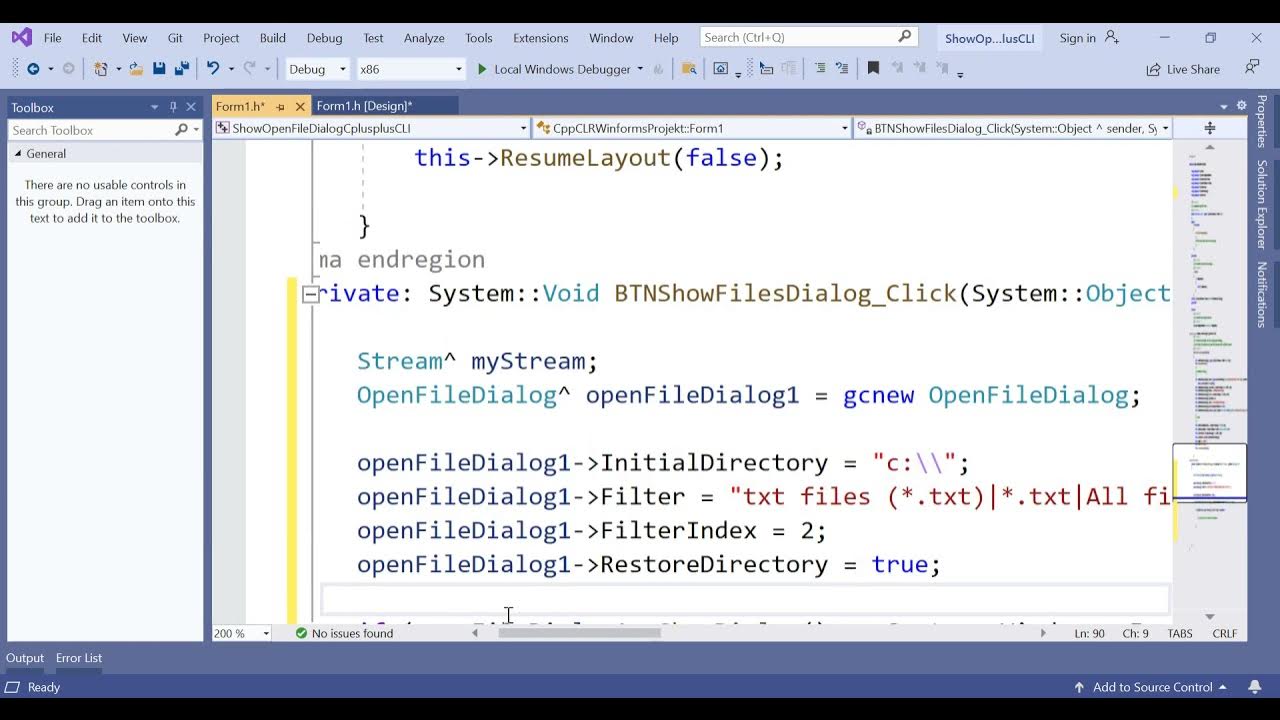
Task: Click Add to Source Control
Action: tap(1150, 687)
